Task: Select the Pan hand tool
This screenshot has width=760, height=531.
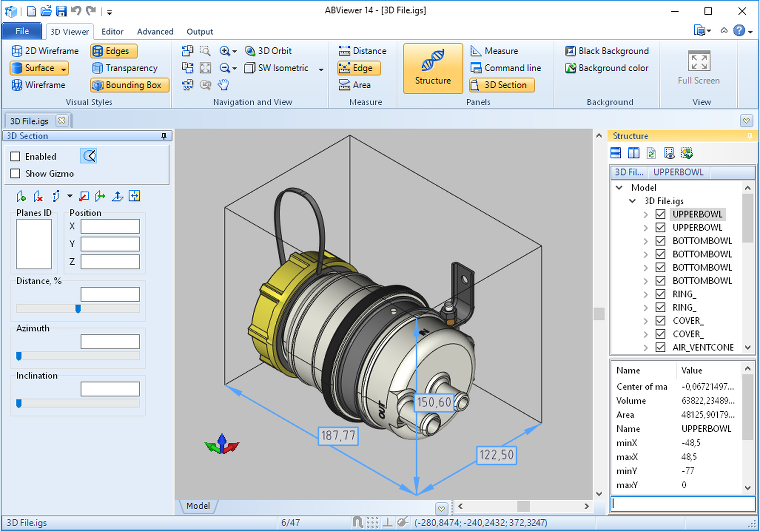Action: tap(223, 85)
